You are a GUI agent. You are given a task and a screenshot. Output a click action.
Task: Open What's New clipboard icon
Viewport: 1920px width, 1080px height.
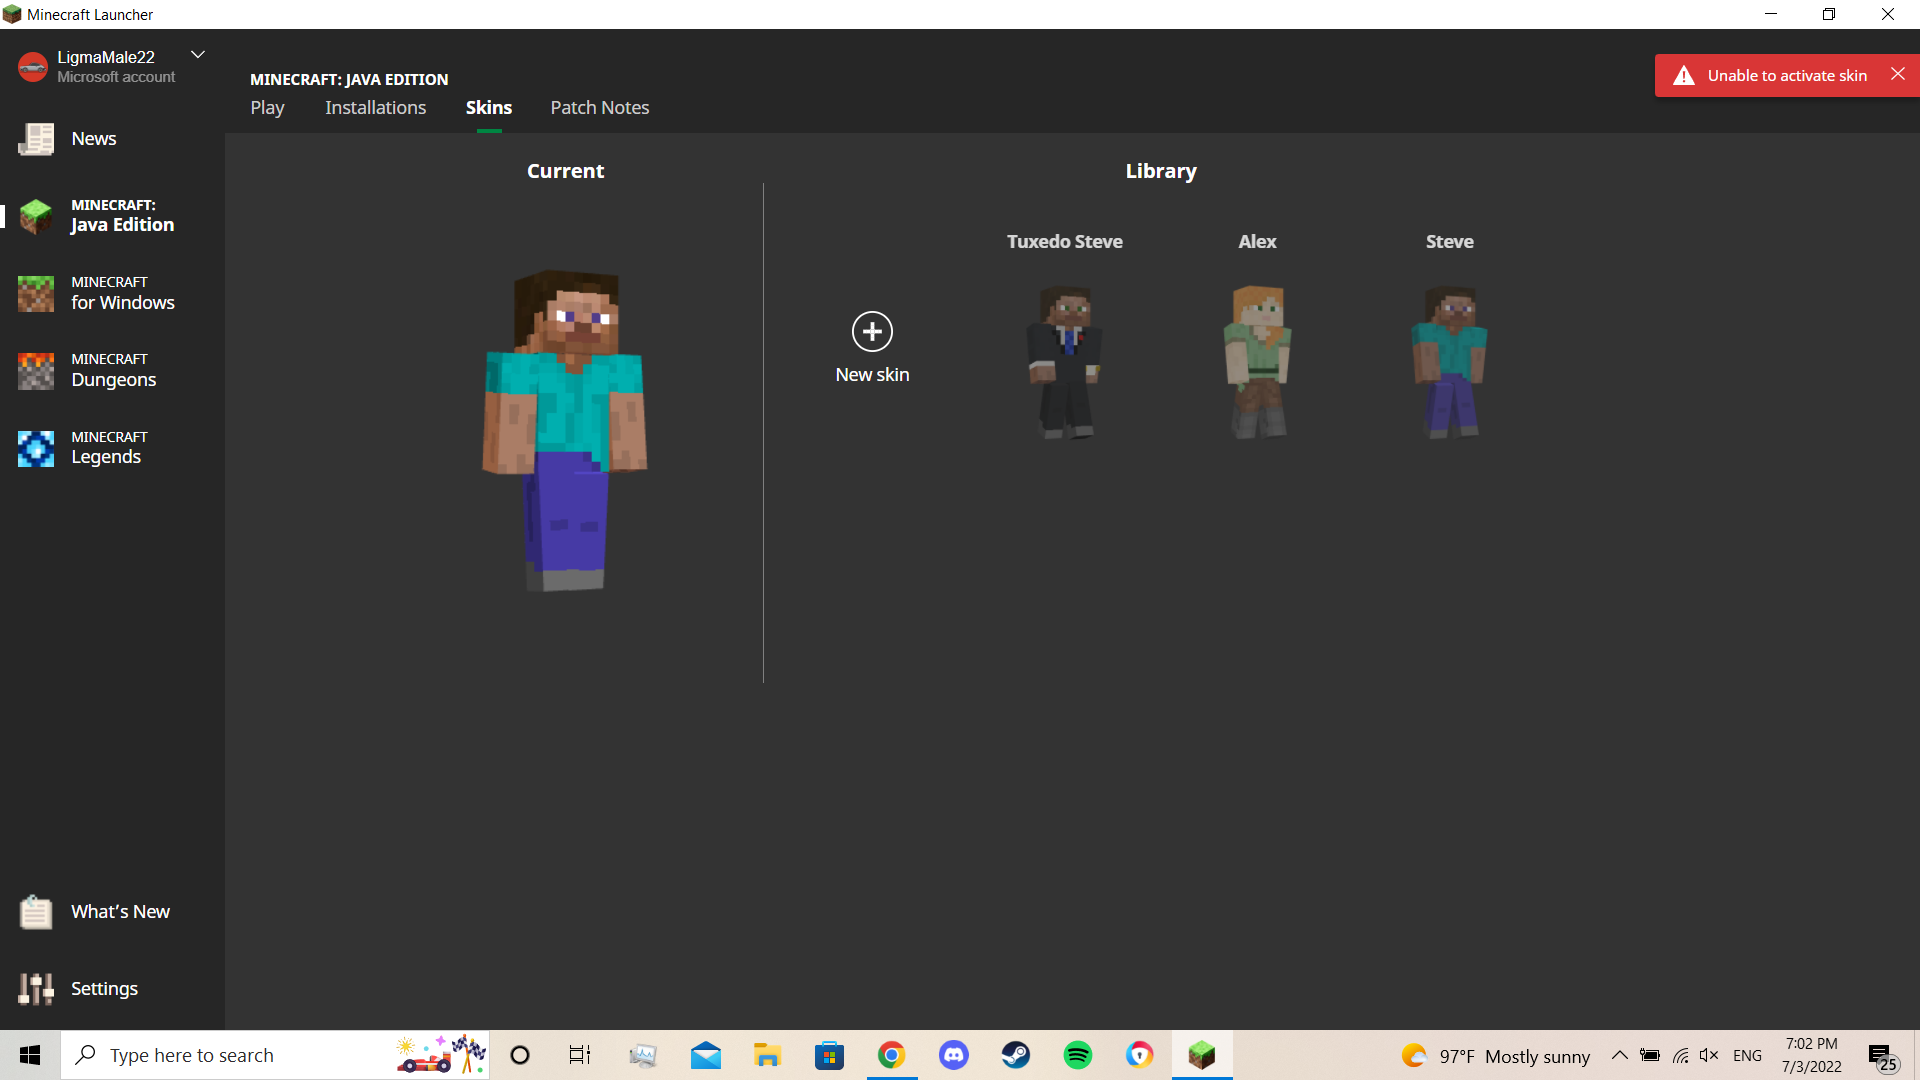[x=36, y=912]
